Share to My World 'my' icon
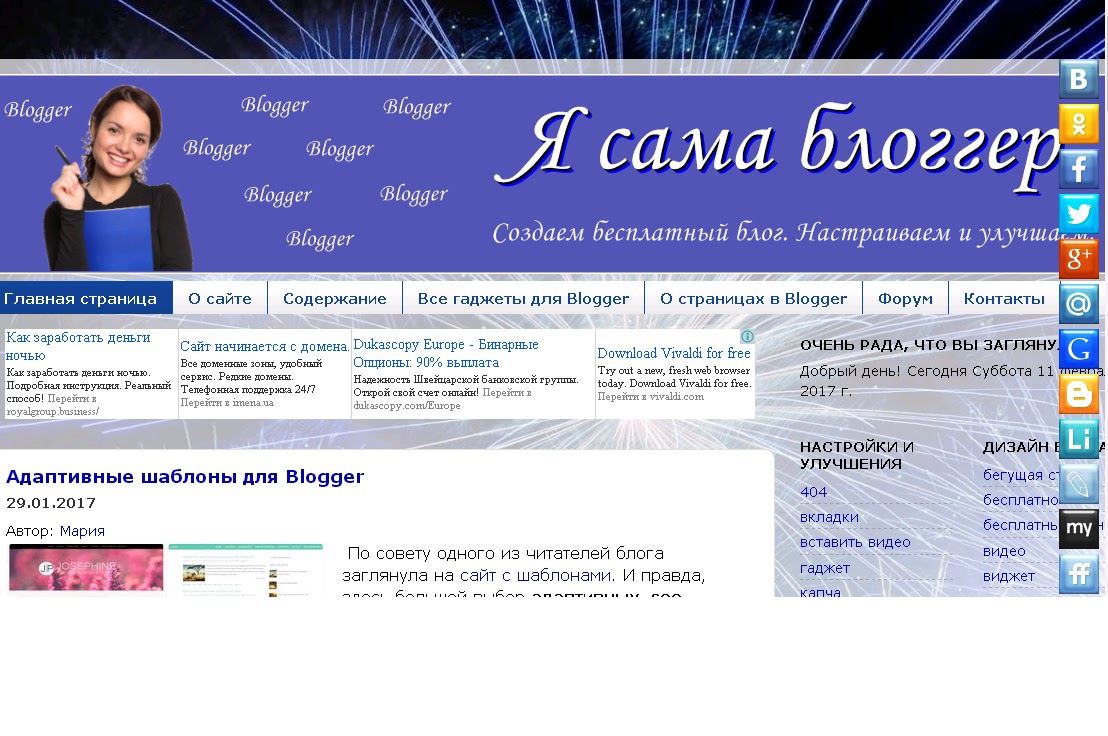1108x736 pixels. point(1078,528)
